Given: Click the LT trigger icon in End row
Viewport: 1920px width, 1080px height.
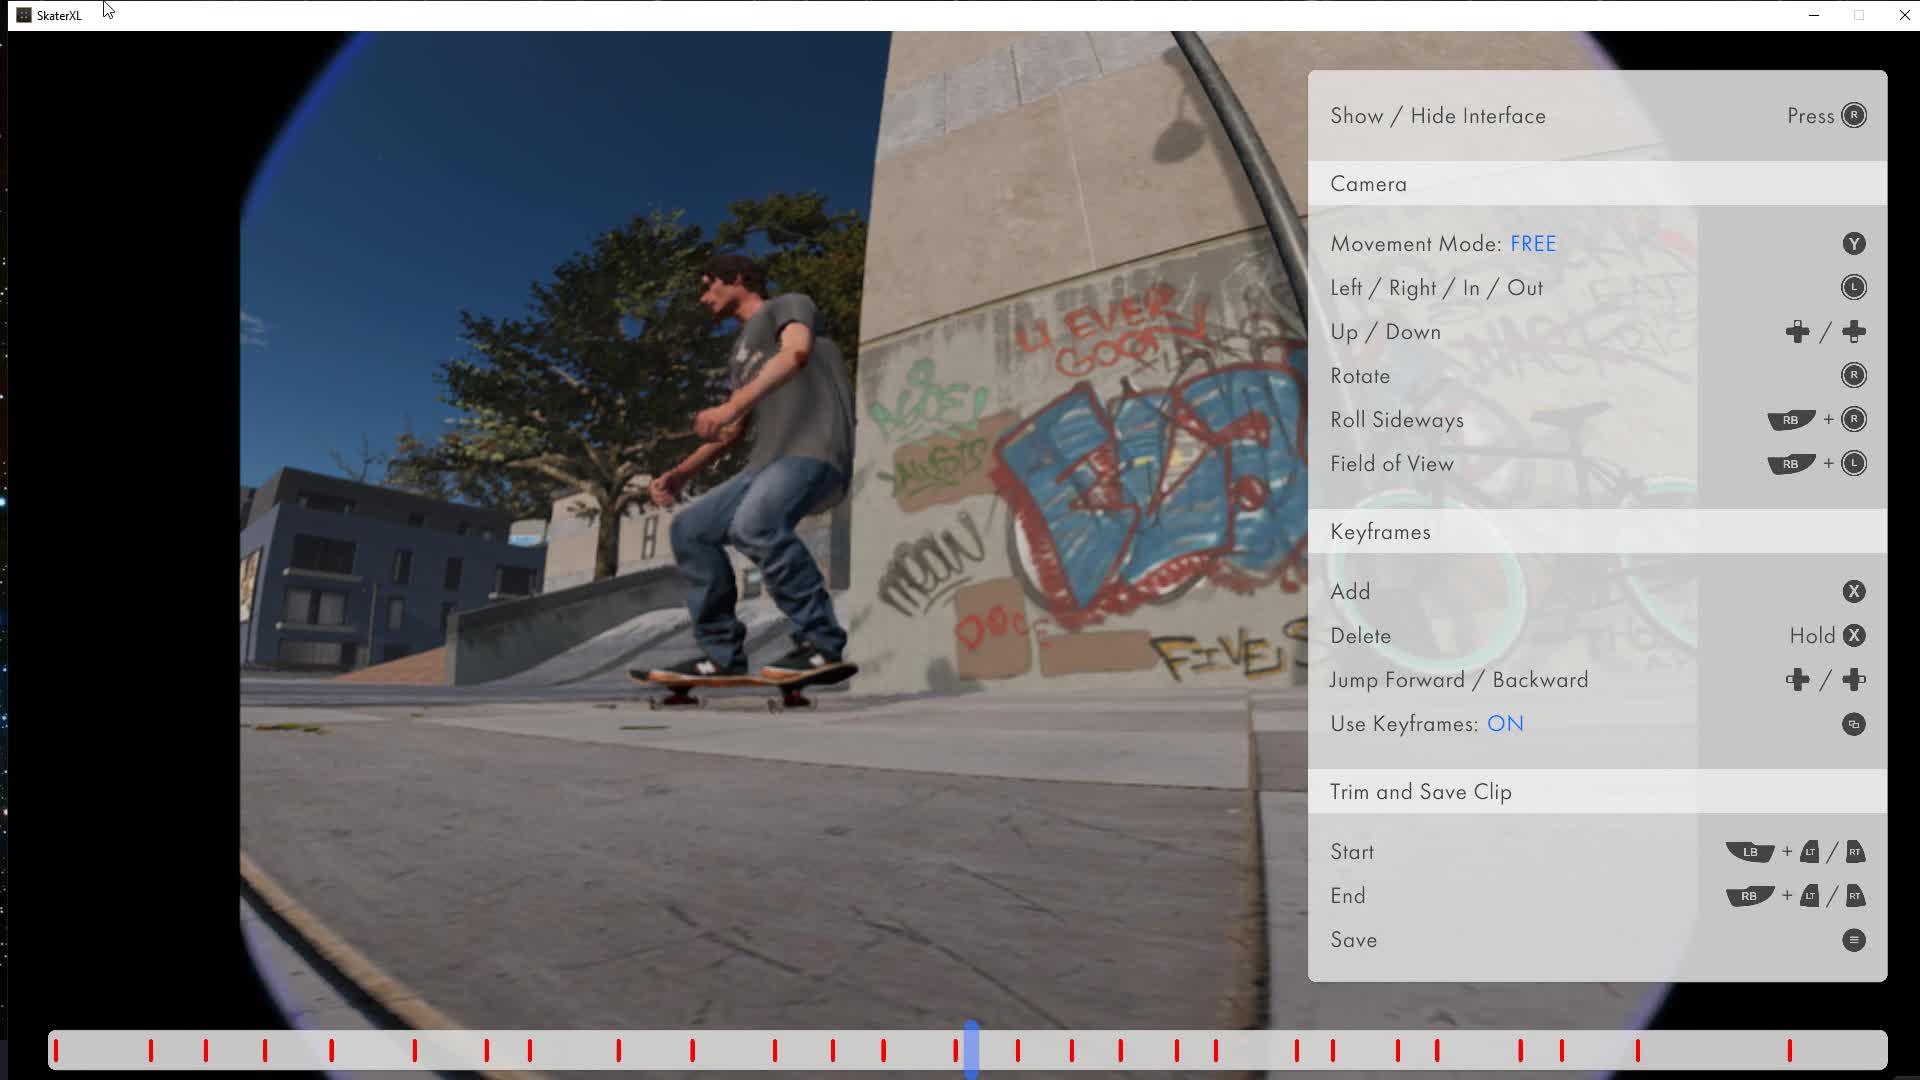Looking at the screenshot, I should (x=1809, y=896).
